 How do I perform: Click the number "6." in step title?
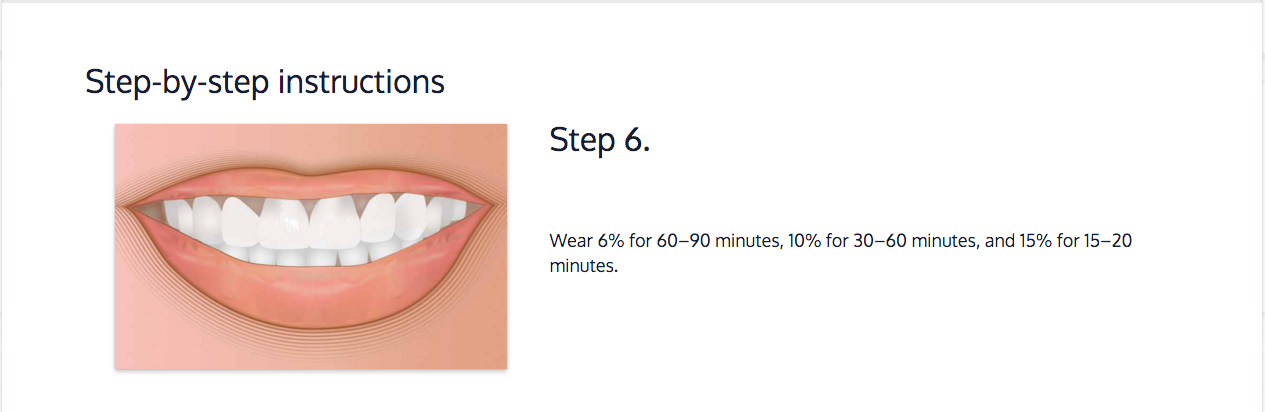click(637, 141)
